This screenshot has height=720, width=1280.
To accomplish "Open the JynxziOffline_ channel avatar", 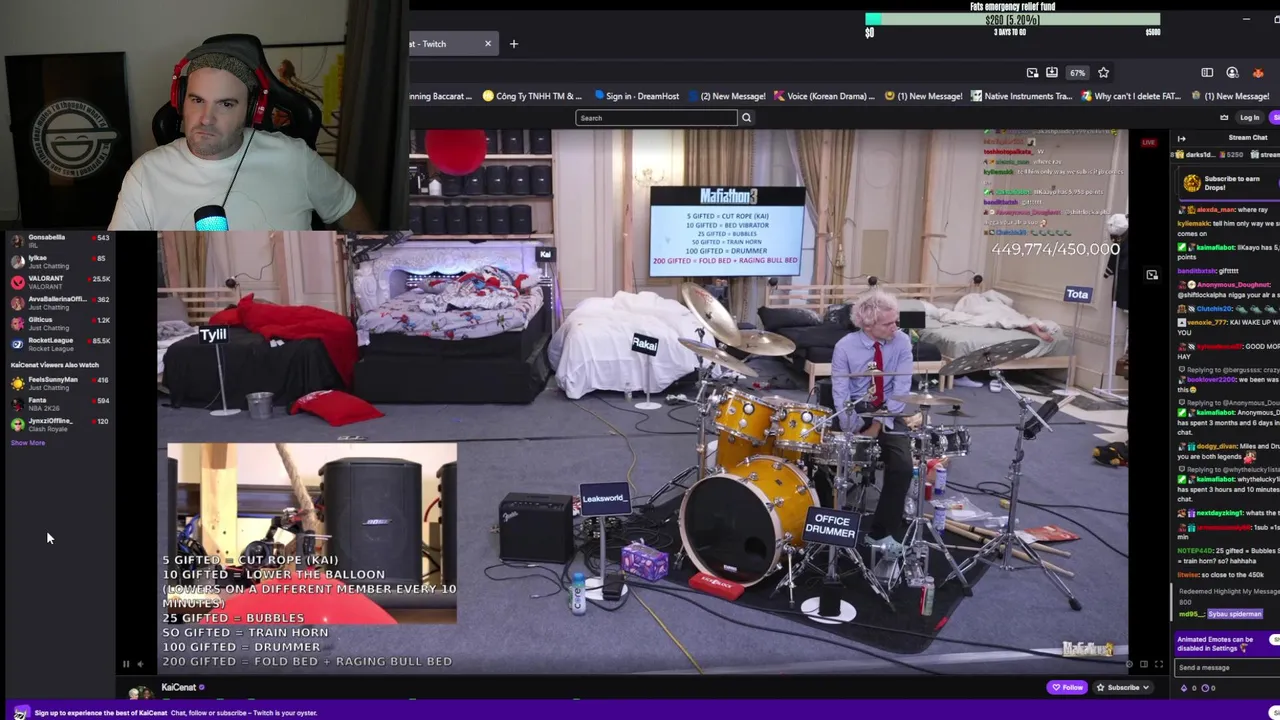I will (17, 424).
